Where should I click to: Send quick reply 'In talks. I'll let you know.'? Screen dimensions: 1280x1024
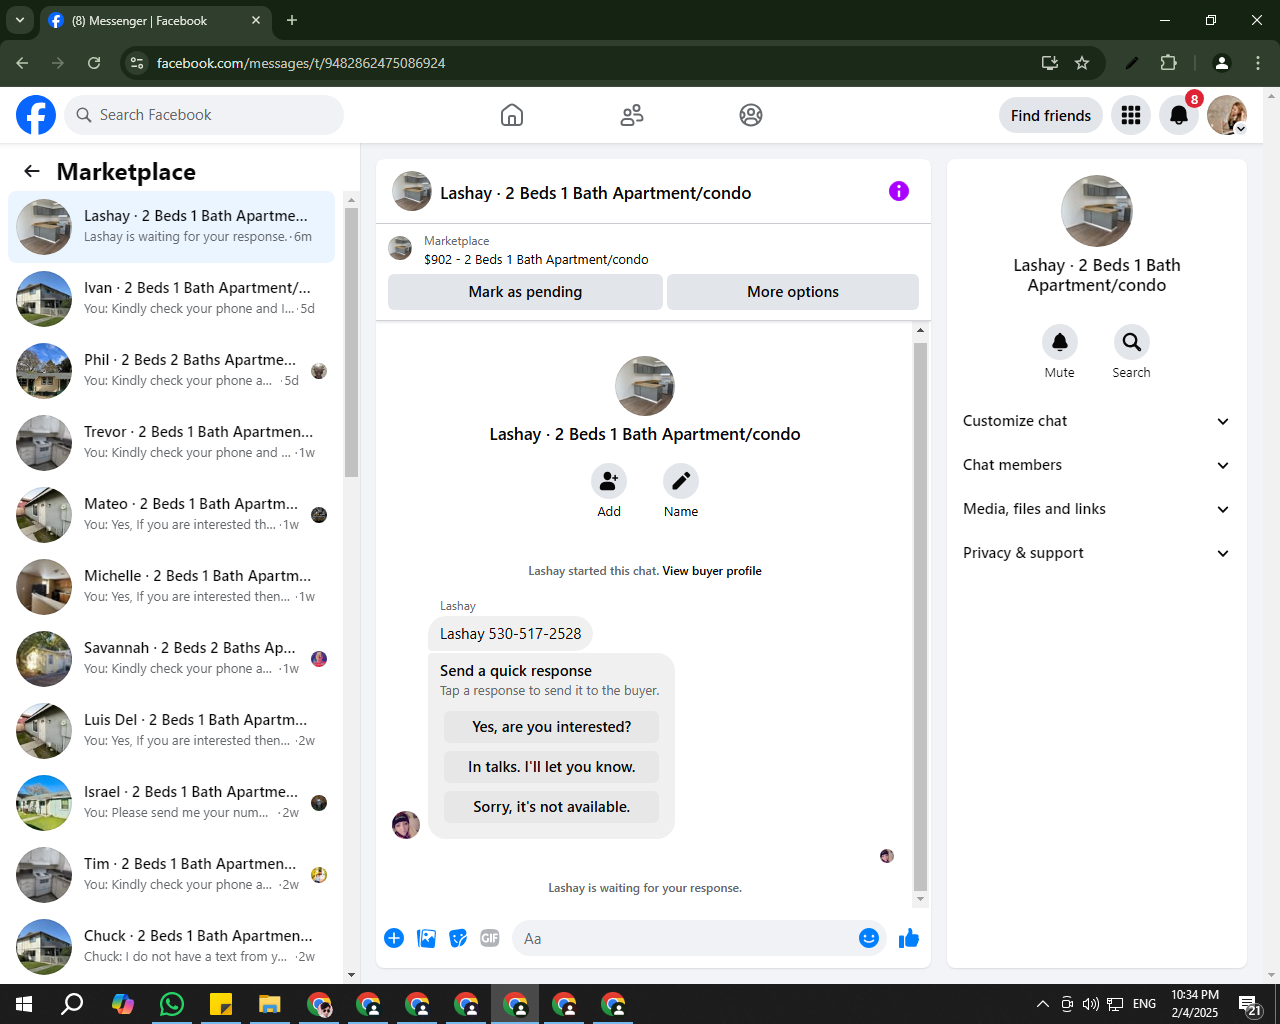(x=552, y=767)
